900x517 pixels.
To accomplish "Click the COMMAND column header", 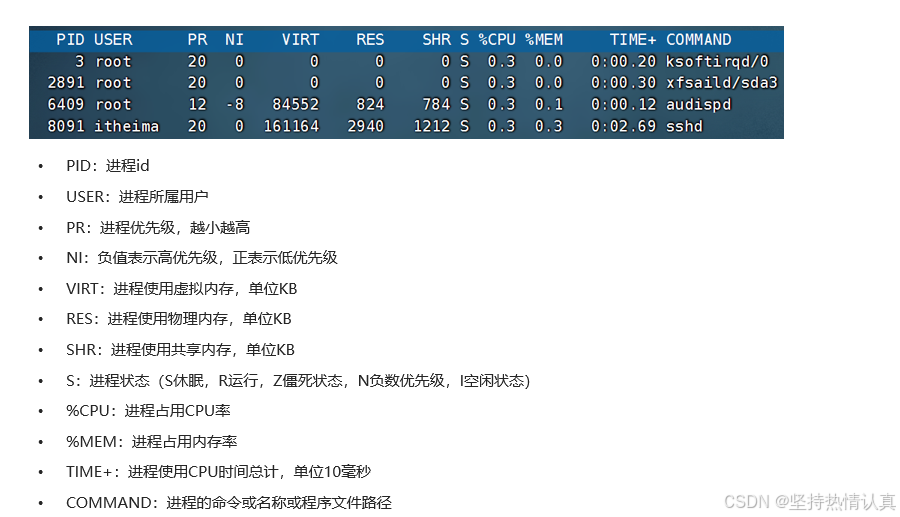I will coord(699,40).
